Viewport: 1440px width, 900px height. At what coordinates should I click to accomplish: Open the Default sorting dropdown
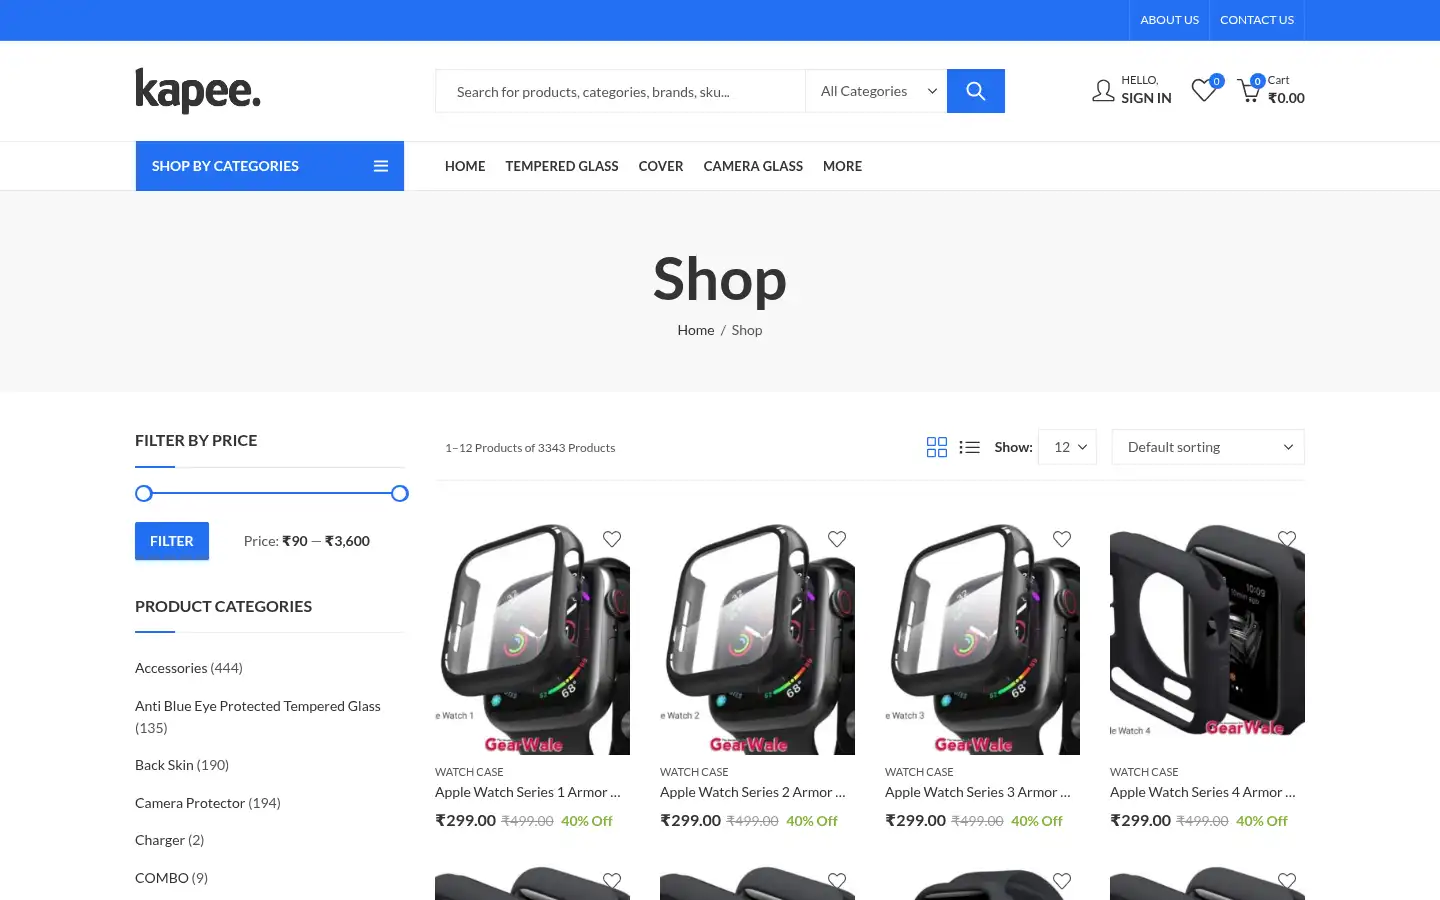[1208, 447]
